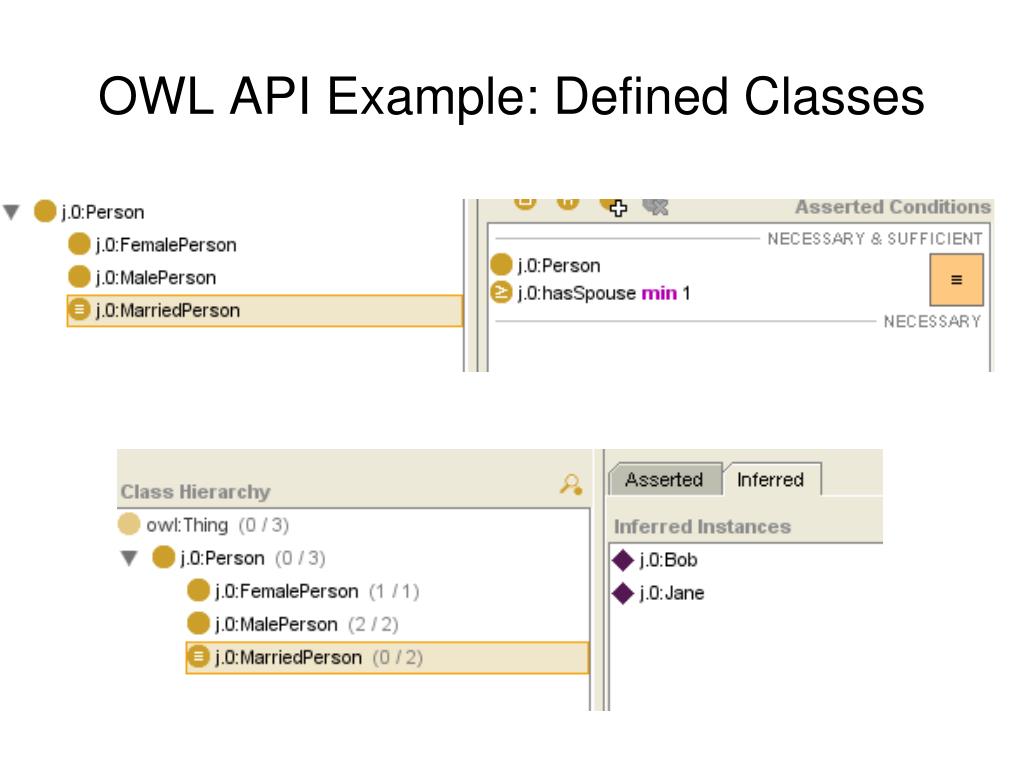Screen dimensions: 1024x768
Task: Collapse the top j.0:Person tree node
Action: [11, 212]
